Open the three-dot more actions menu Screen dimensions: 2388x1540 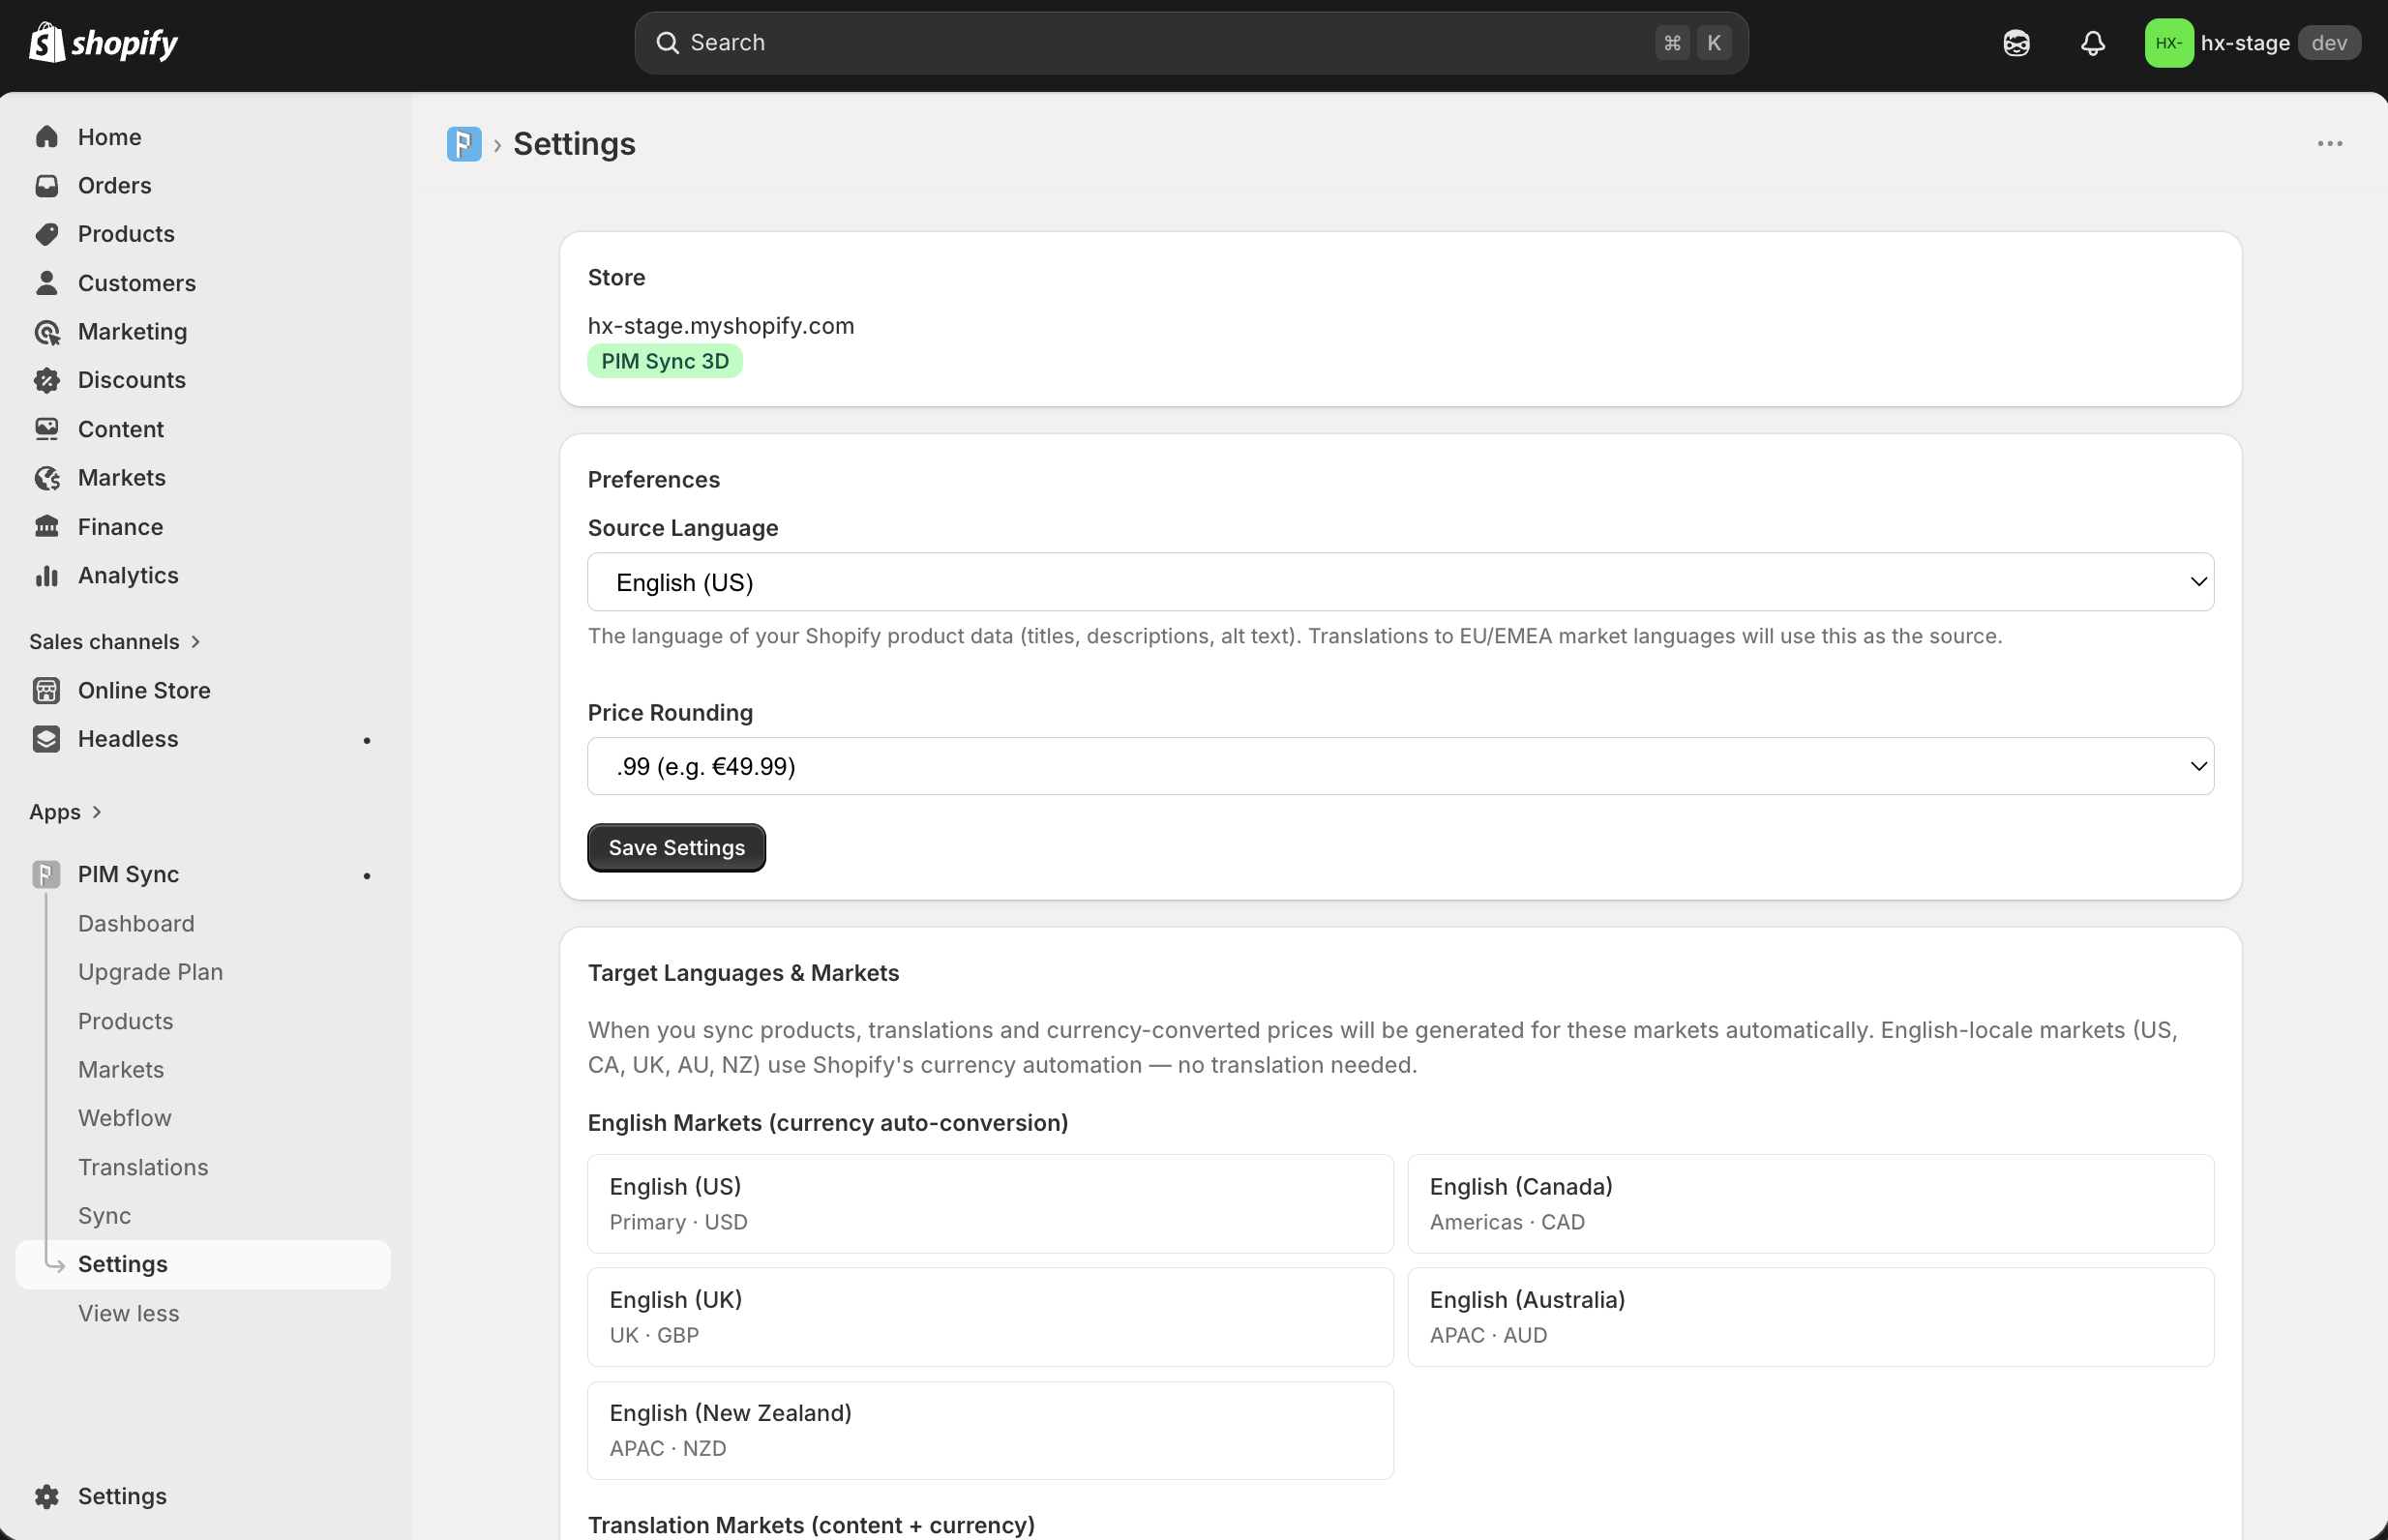pyautogui.click(x=2330, y=144)
